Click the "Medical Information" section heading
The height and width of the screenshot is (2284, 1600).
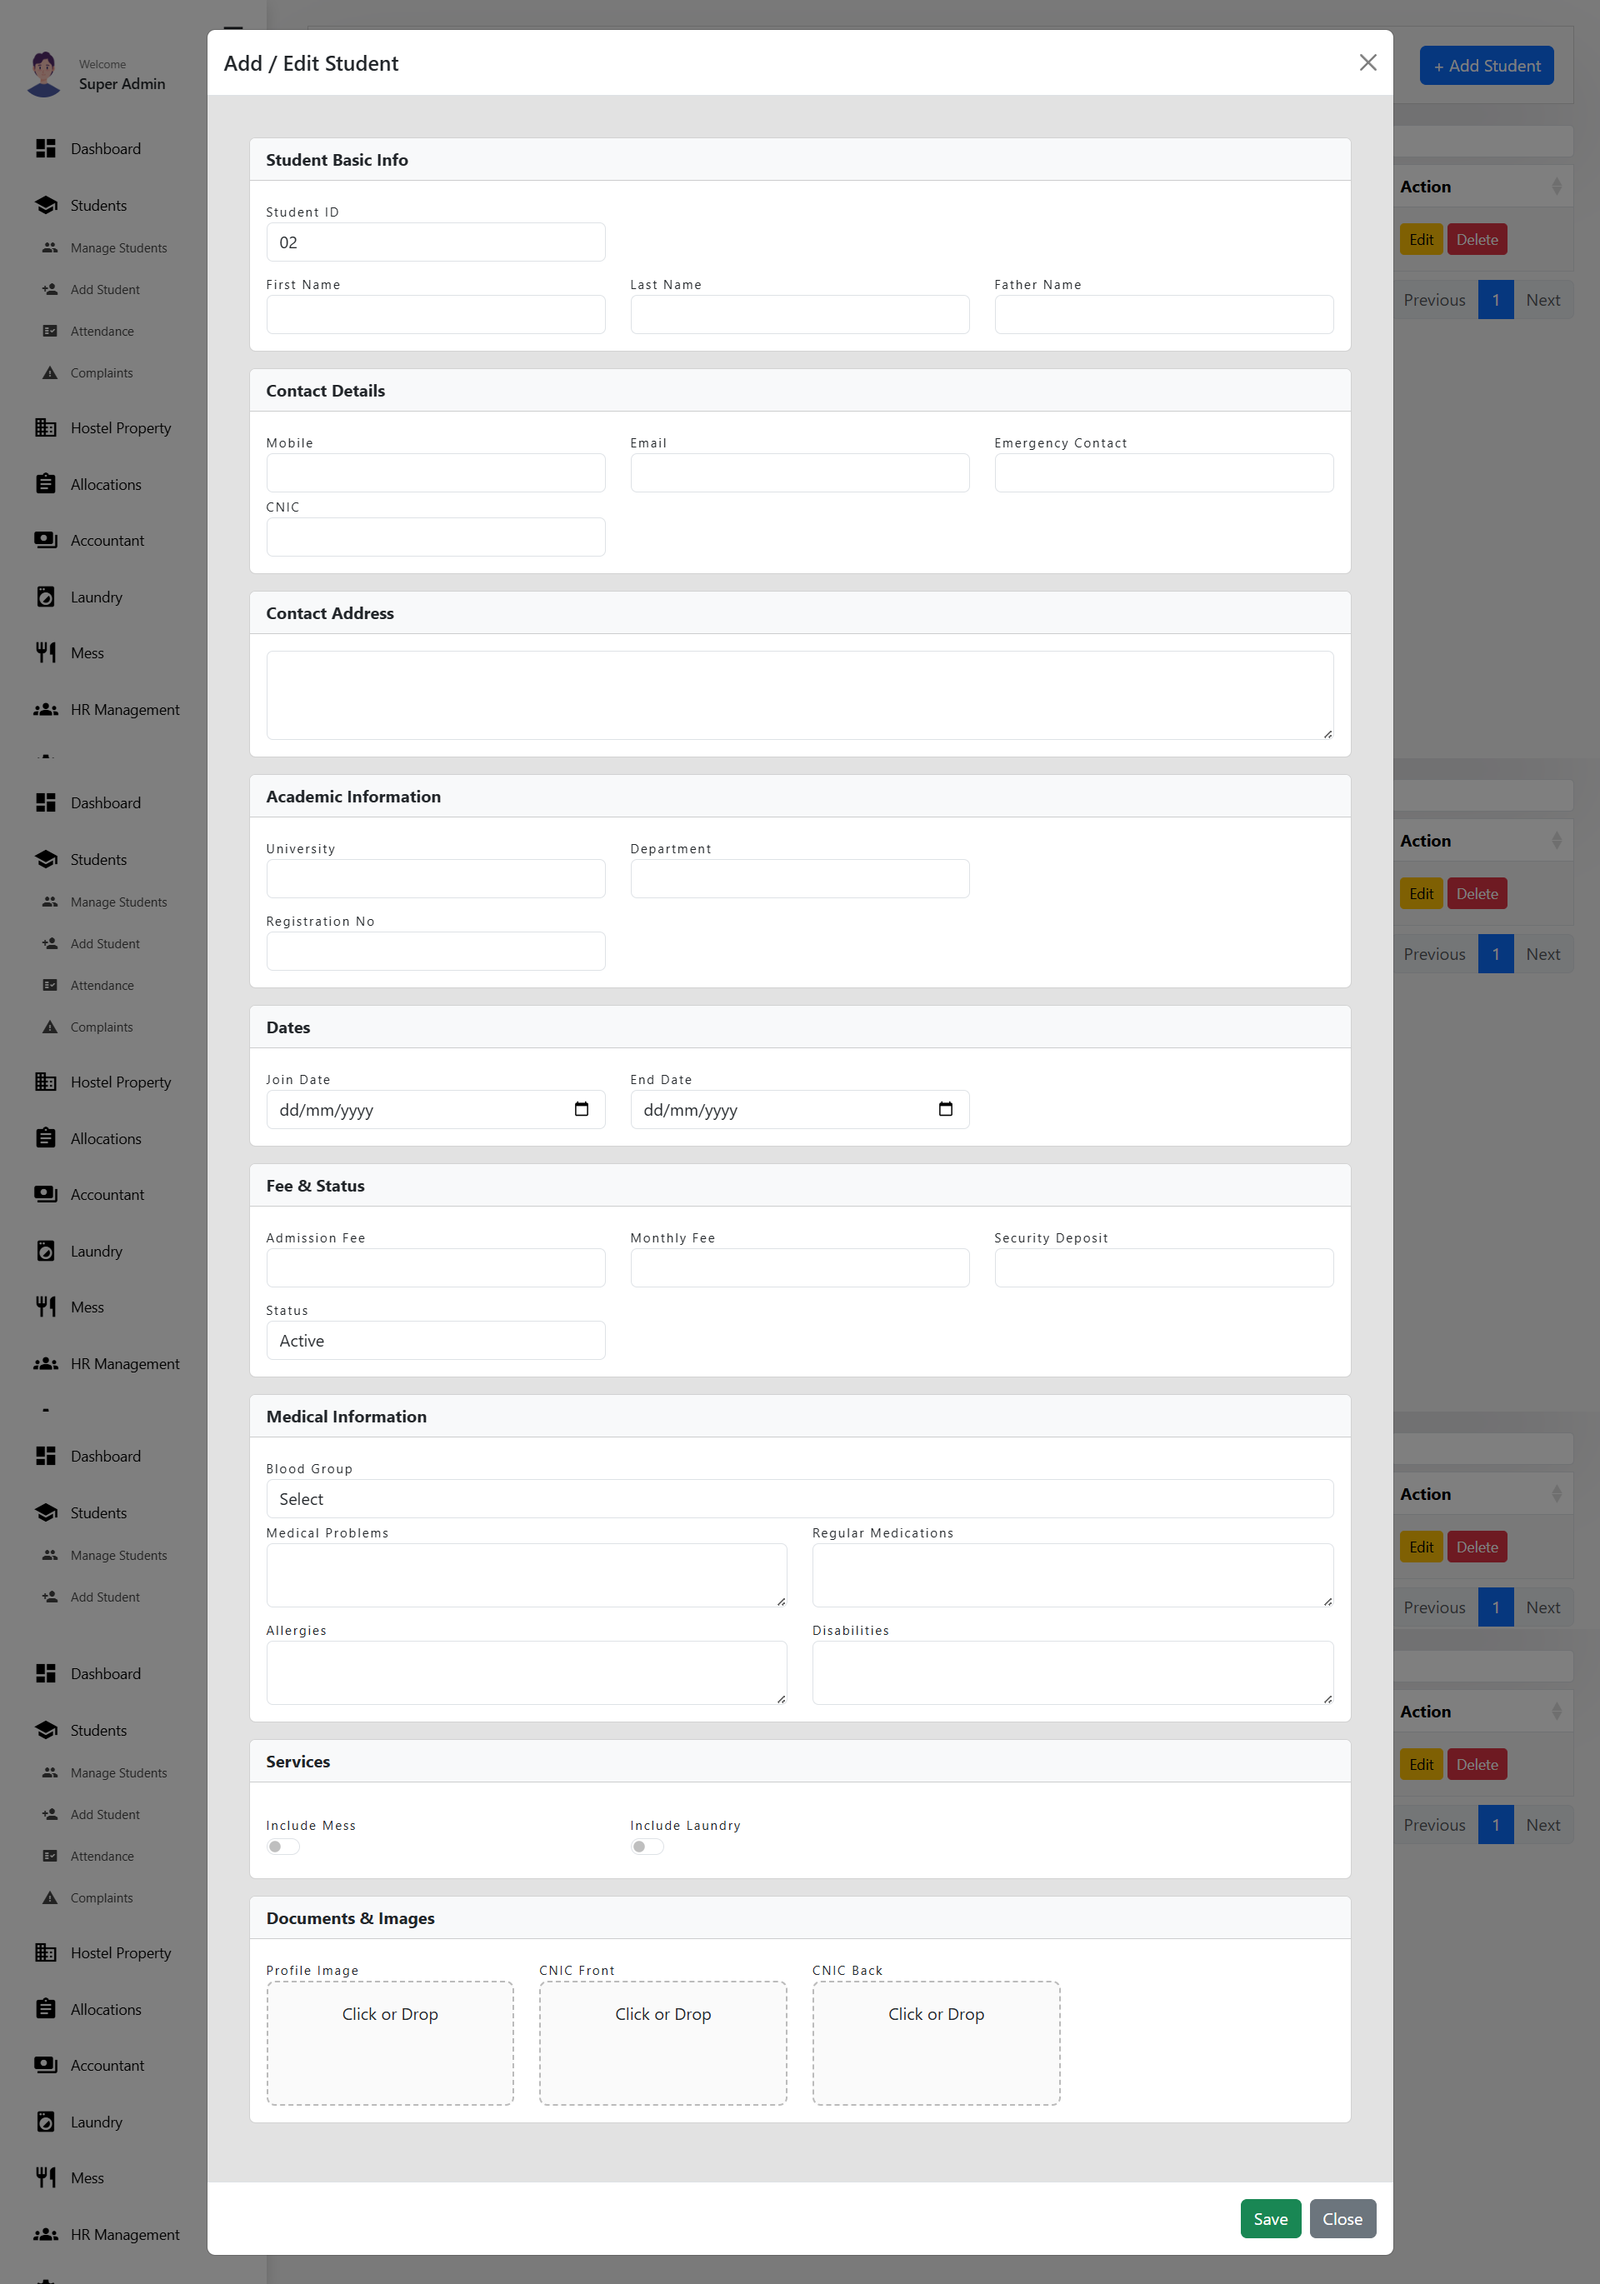pos(346,1417)
